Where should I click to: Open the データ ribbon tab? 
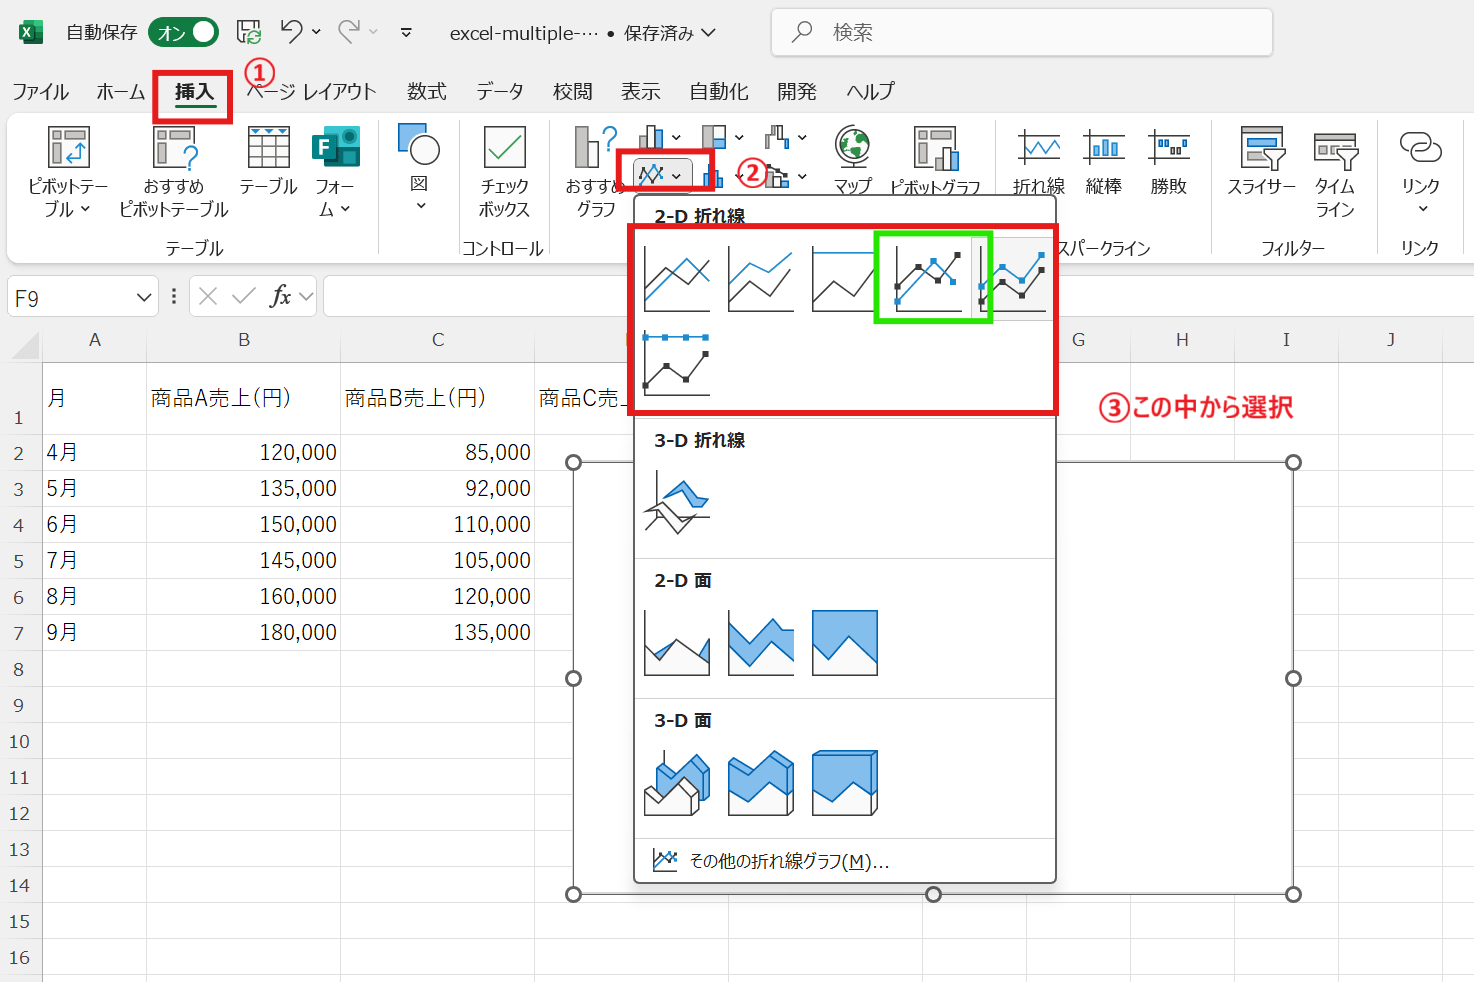(x=499, y=92)
